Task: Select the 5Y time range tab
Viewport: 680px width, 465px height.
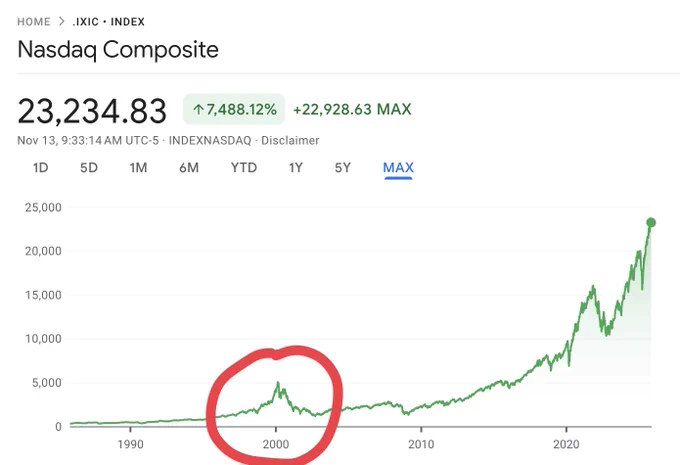Action: pos(343,167)
